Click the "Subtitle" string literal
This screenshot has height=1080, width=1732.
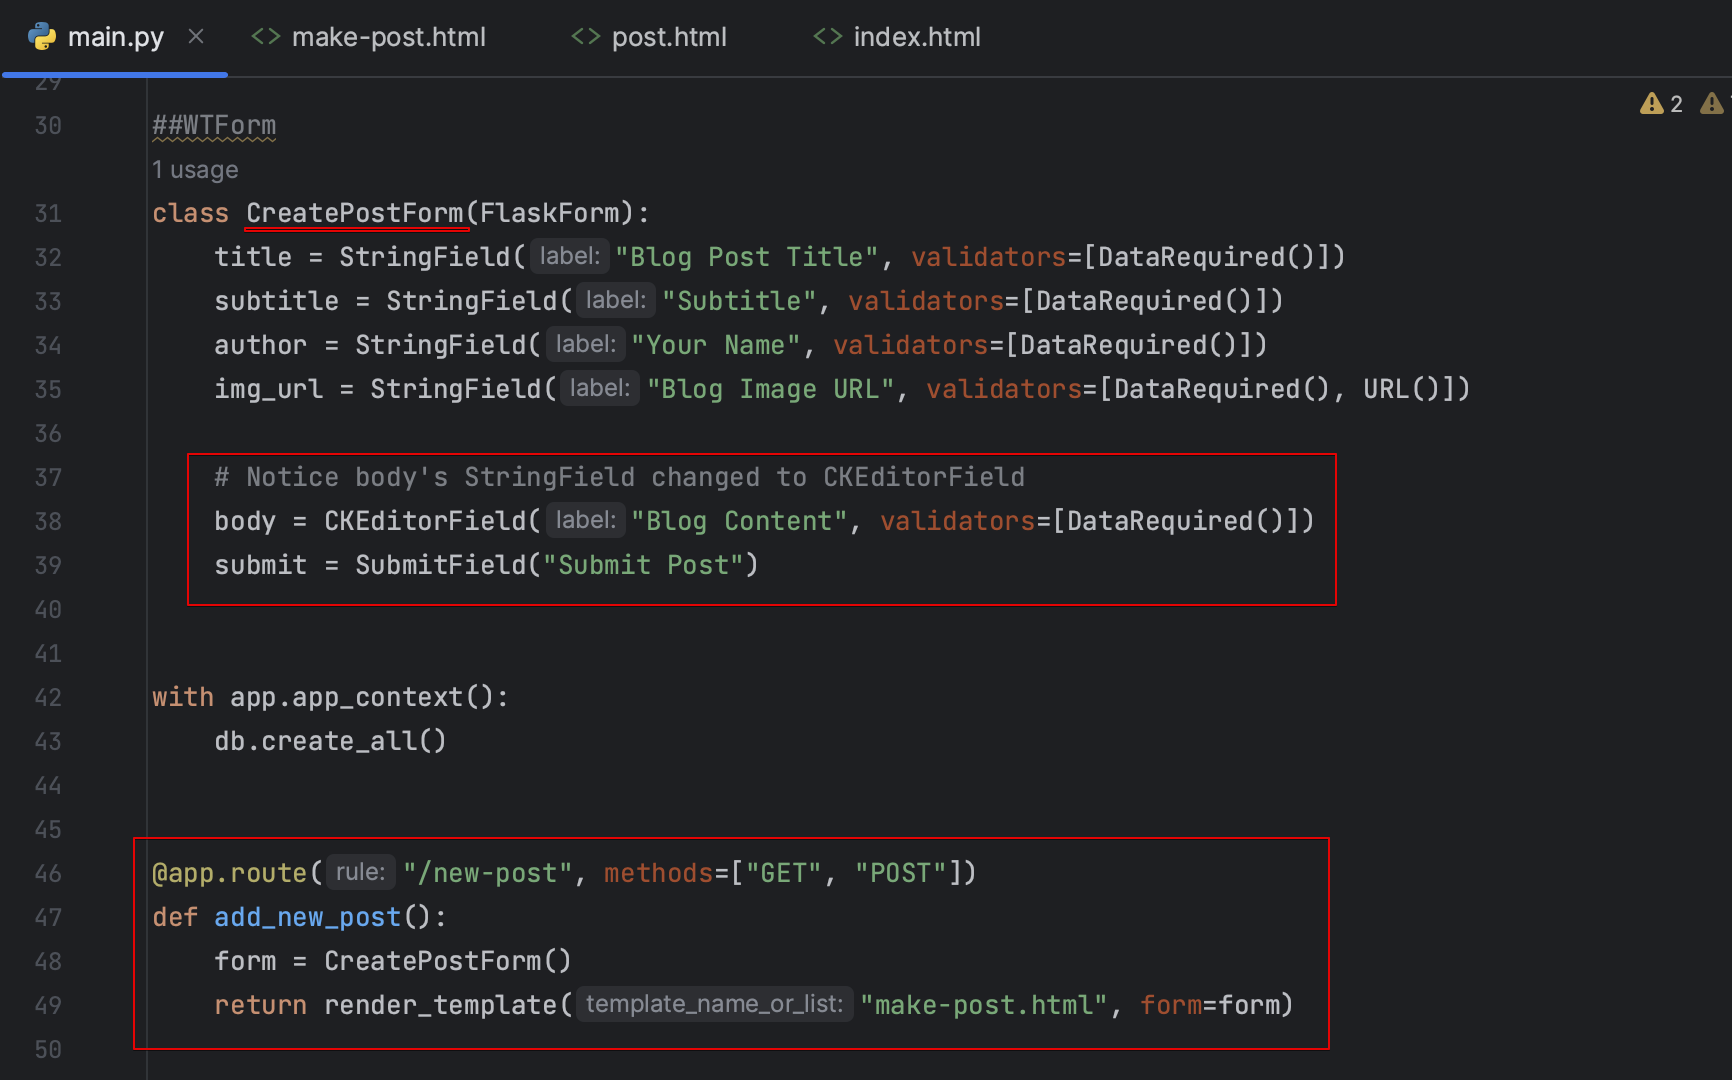click(740, 301)
